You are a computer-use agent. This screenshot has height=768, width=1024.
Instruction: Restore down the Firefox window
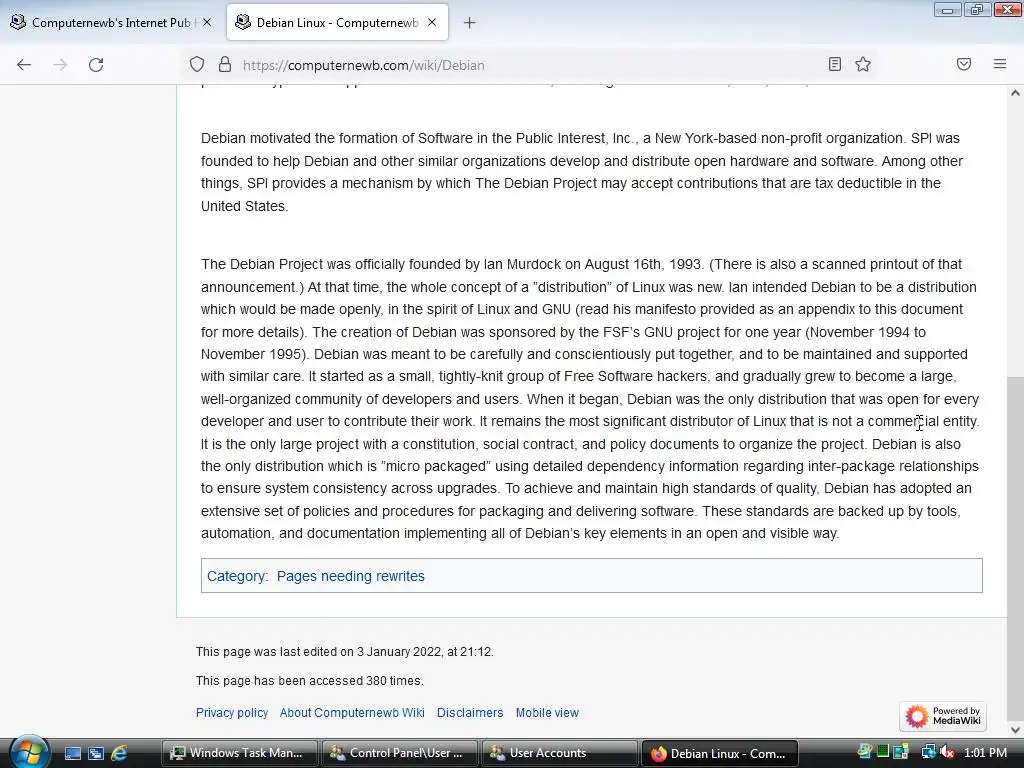click(977, 9)
